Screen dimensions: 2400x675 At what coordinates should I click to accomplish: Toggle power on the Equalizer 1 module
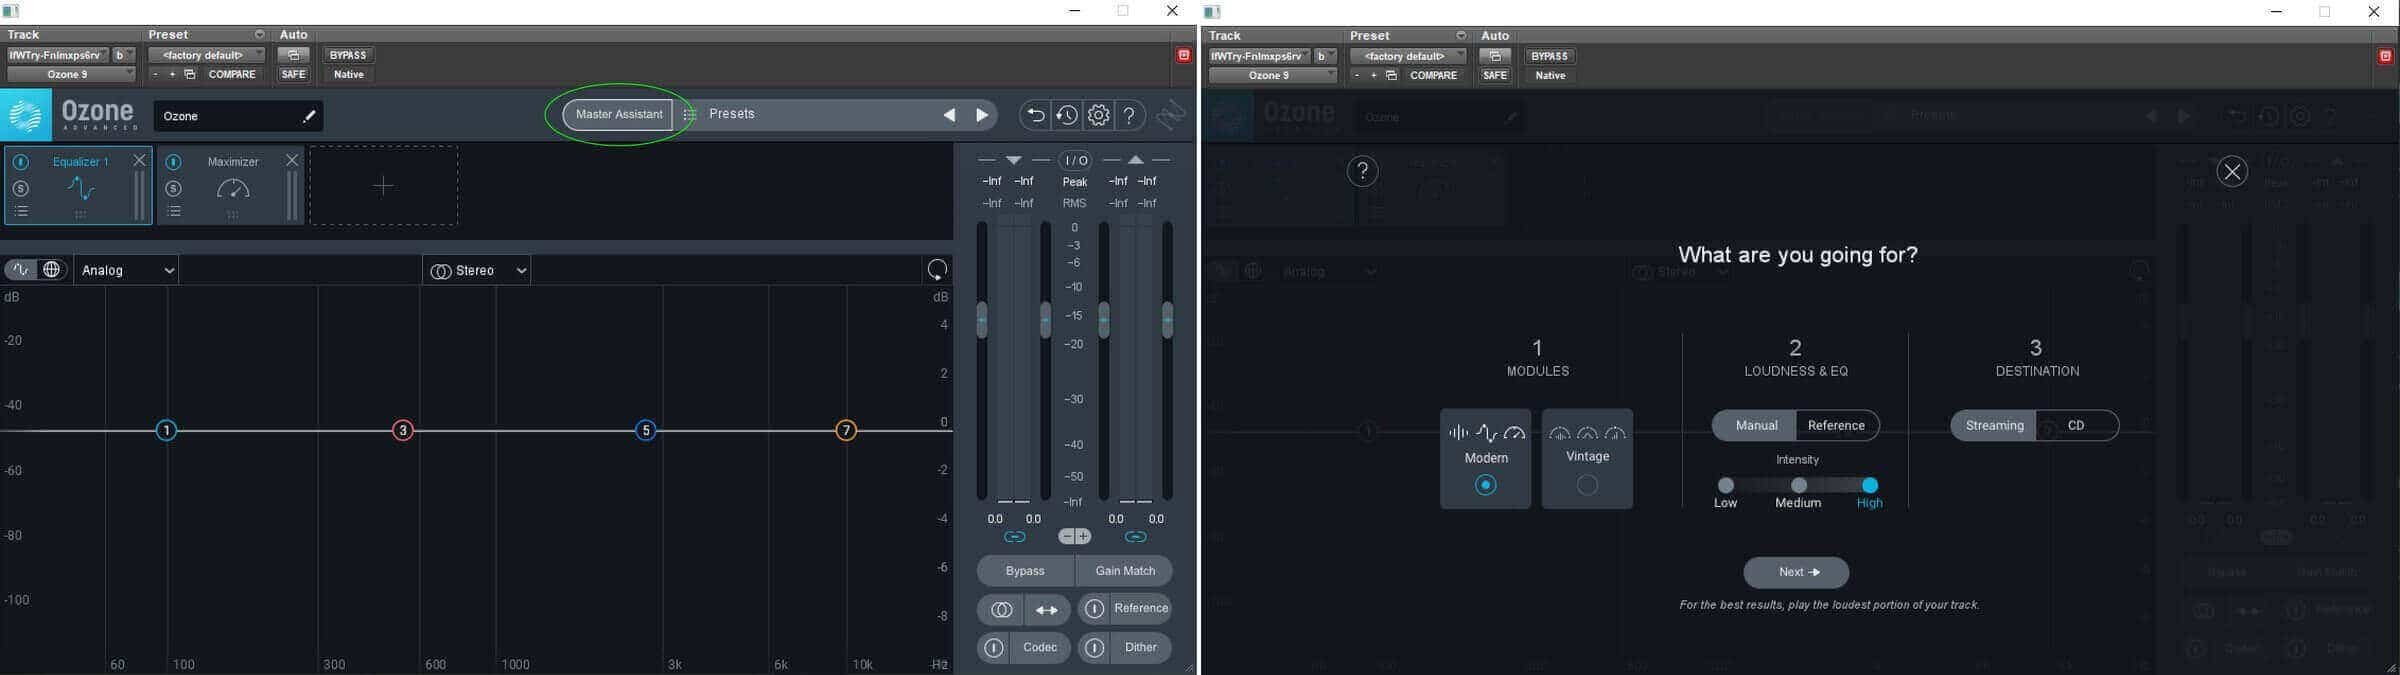click(x=21, y=162)
